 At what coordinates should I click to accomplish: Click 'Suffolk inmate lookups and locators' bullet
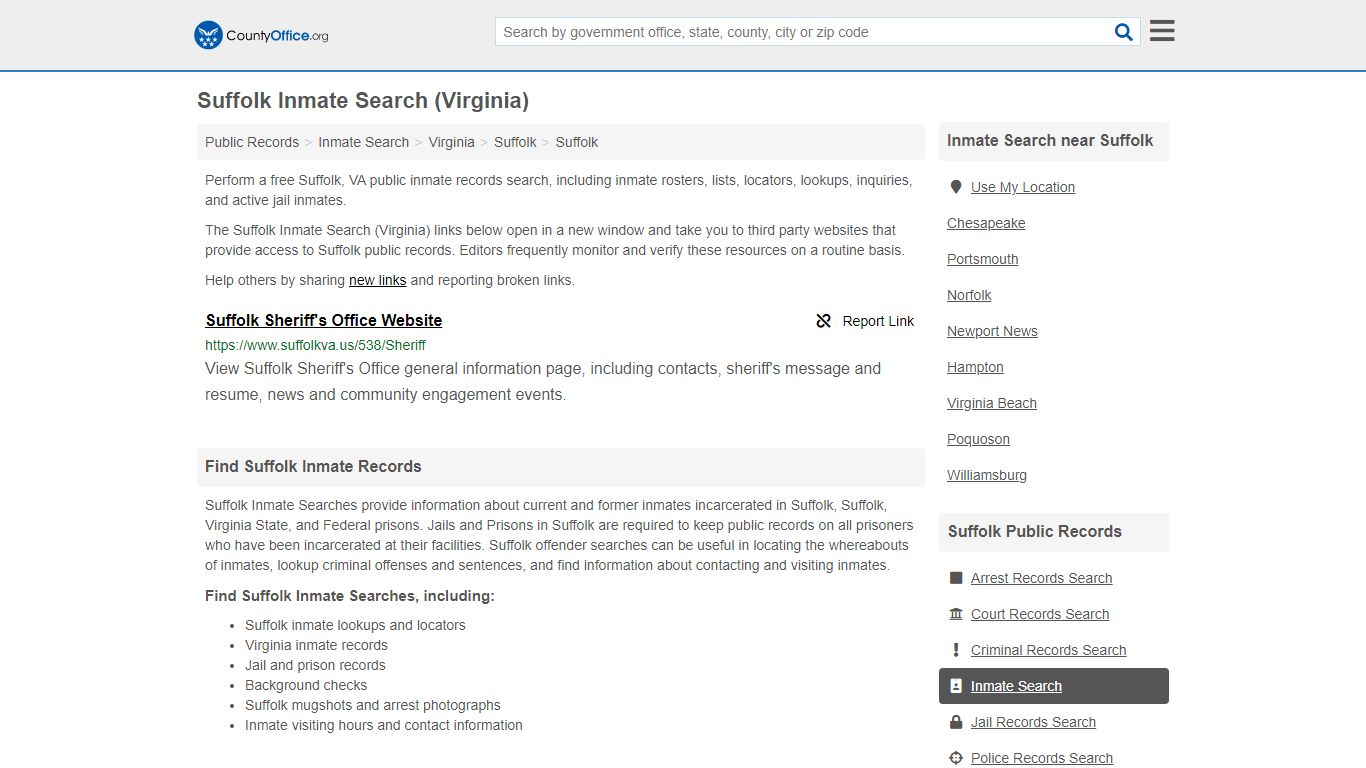(x=355, y=625)
